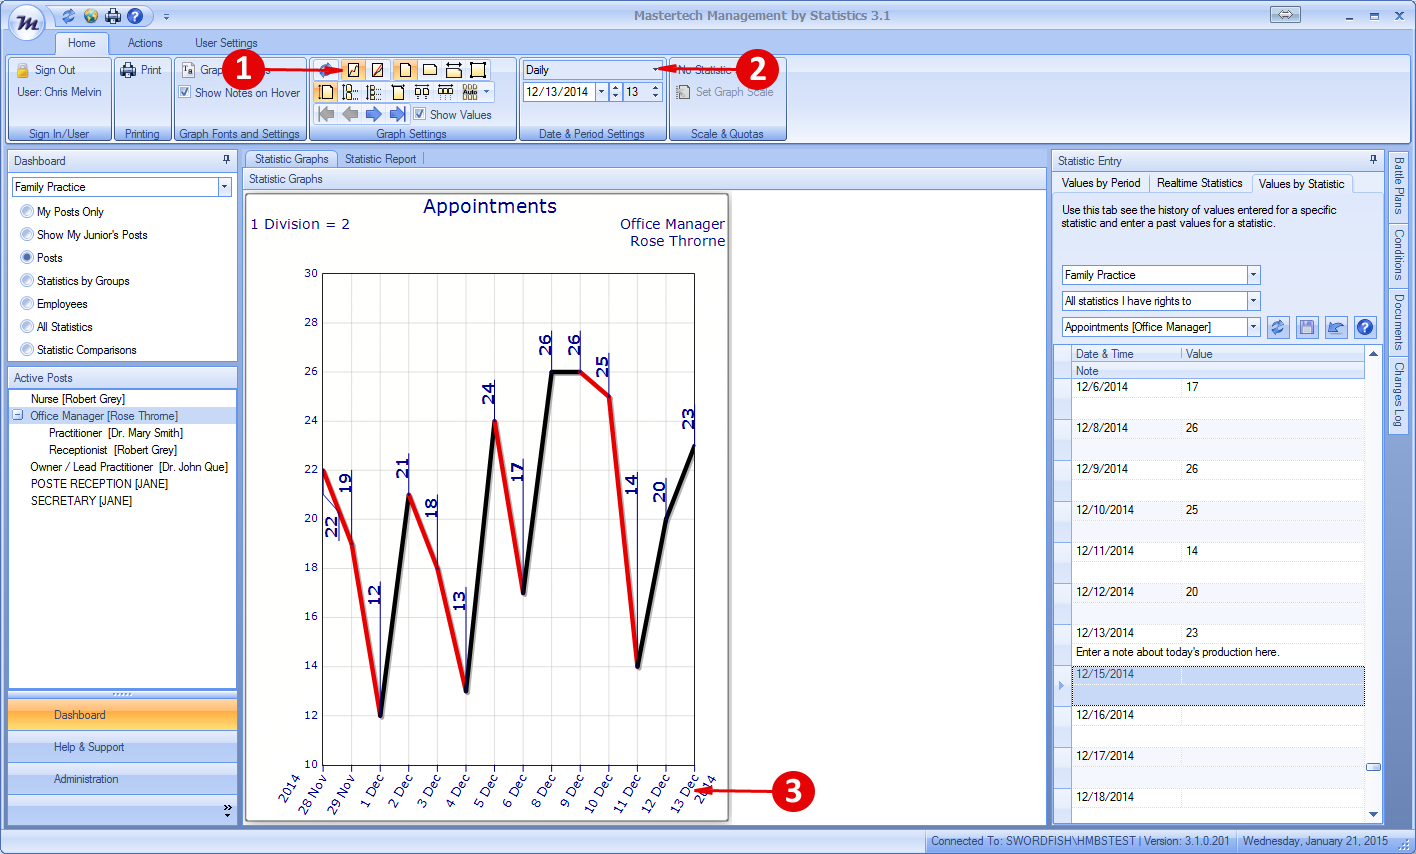Switch to the Home ribbon tab

pyautogui.click(x=82, y=43)
